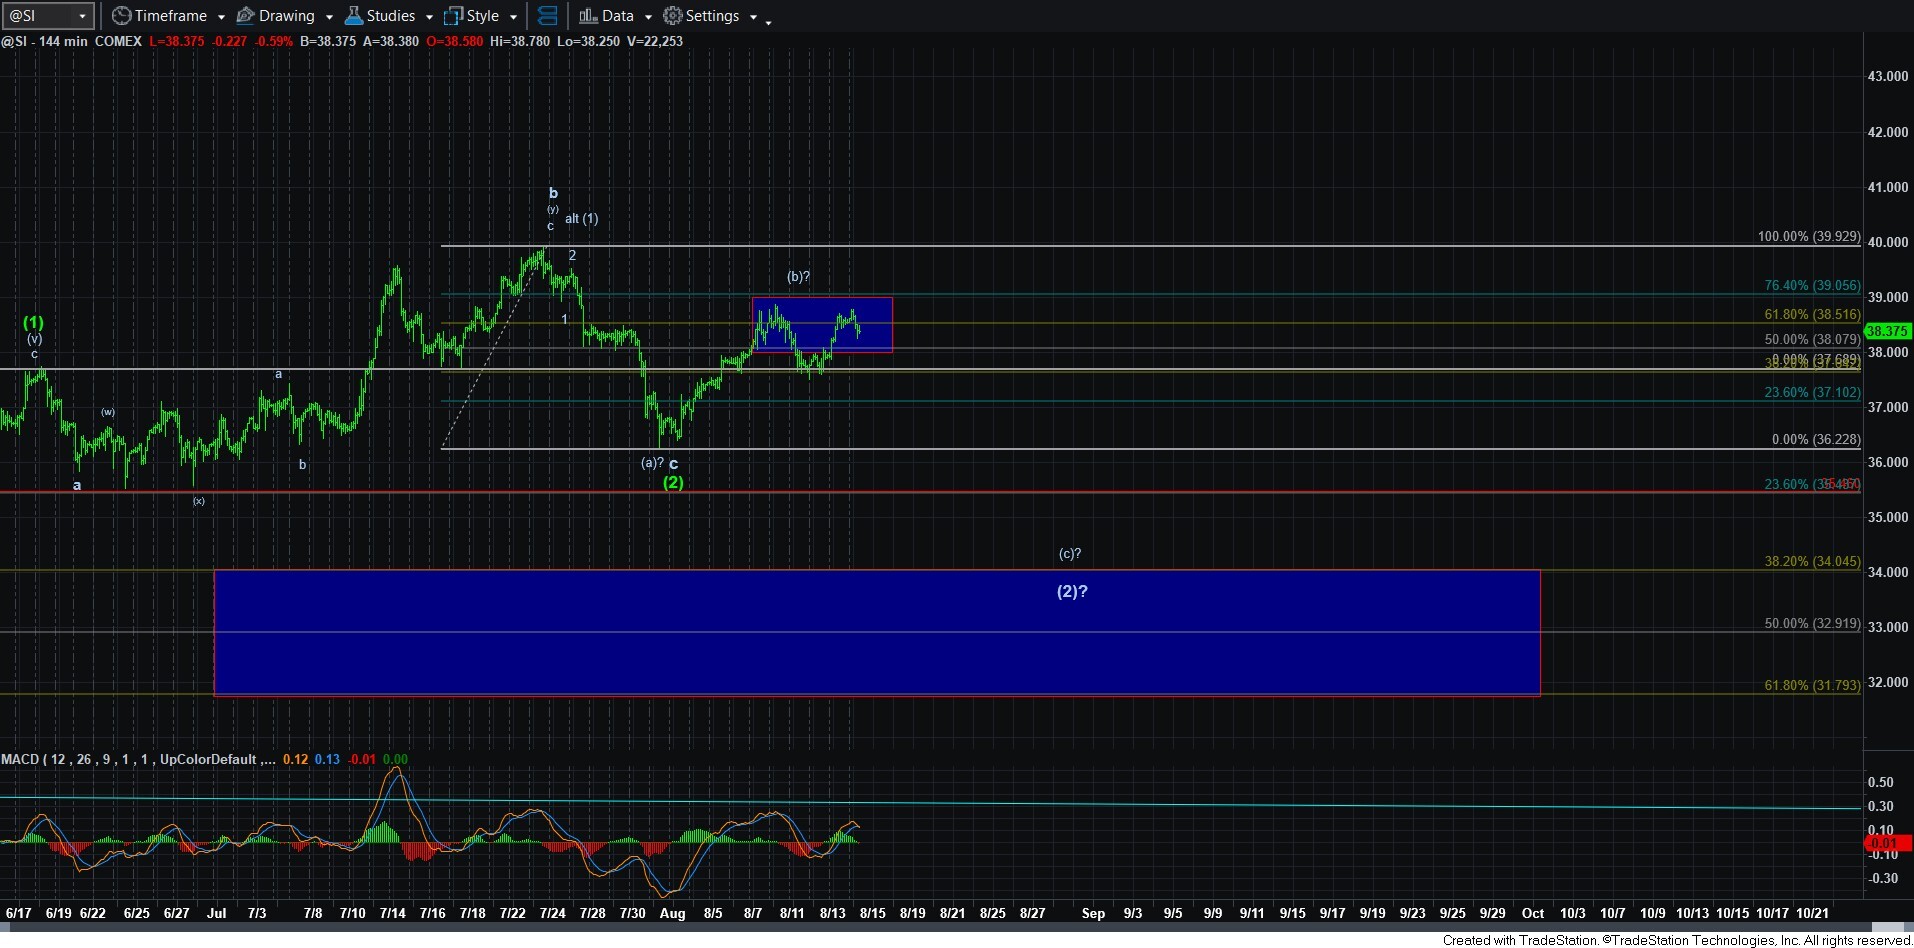
Task: Select the 'alt (1)' wave label
Action: (x=582, y=219)
